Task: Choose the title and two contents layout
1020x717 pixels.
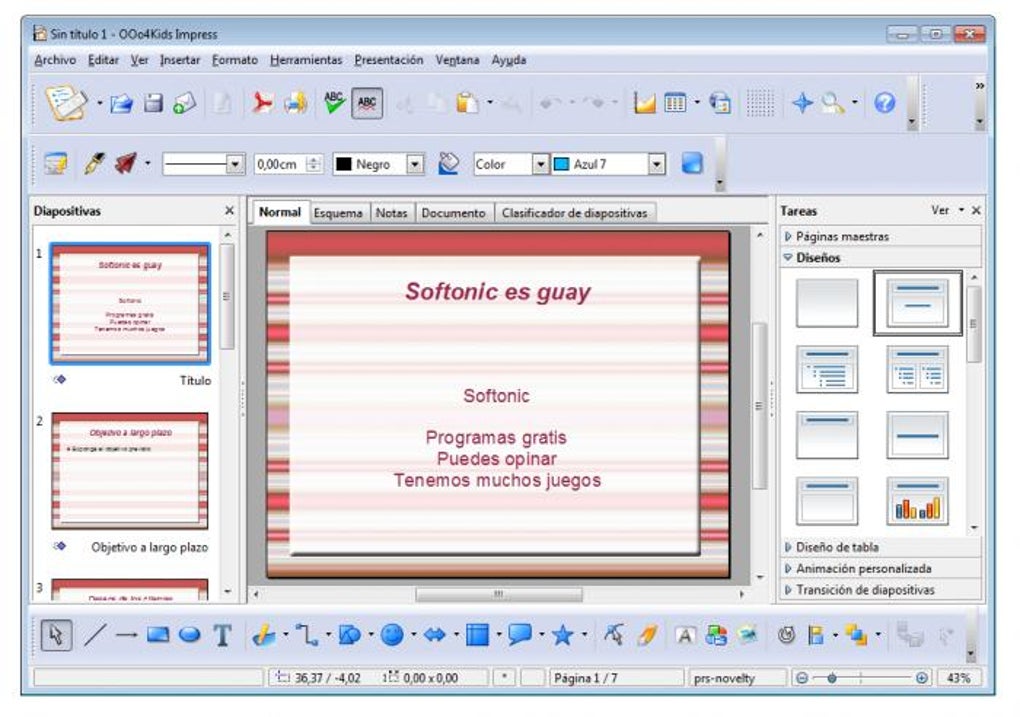Action: pyautogui.click(x=917, y=369)
